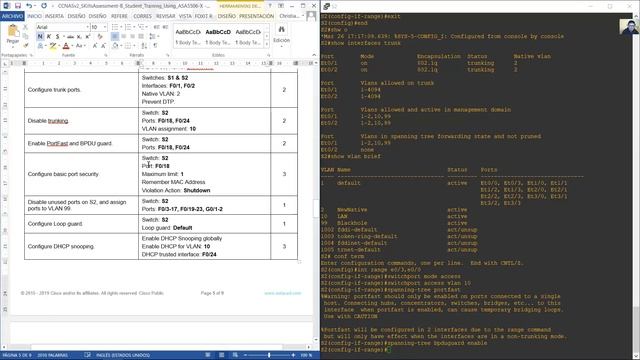Switch to the PRESENTACIÓN table tools tab
640x360 pixels.
pos(256,16)
